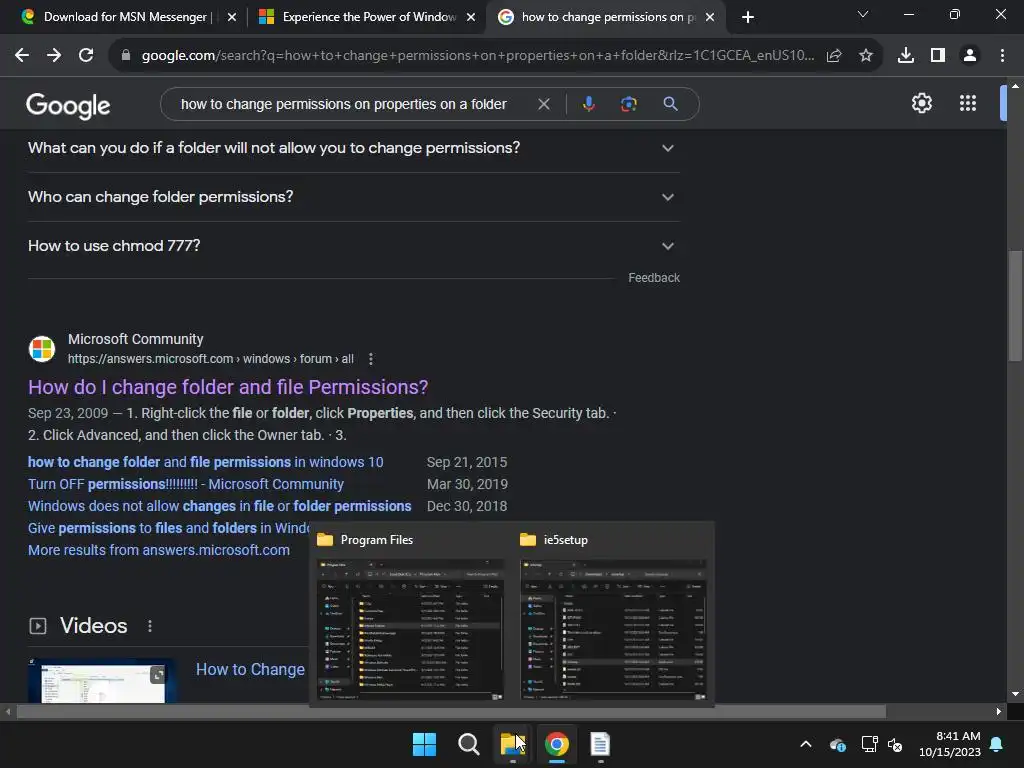1024x768 pixels.
Task: Open 'How do I change folder and file Permissions?'
Action: (228, 387)
